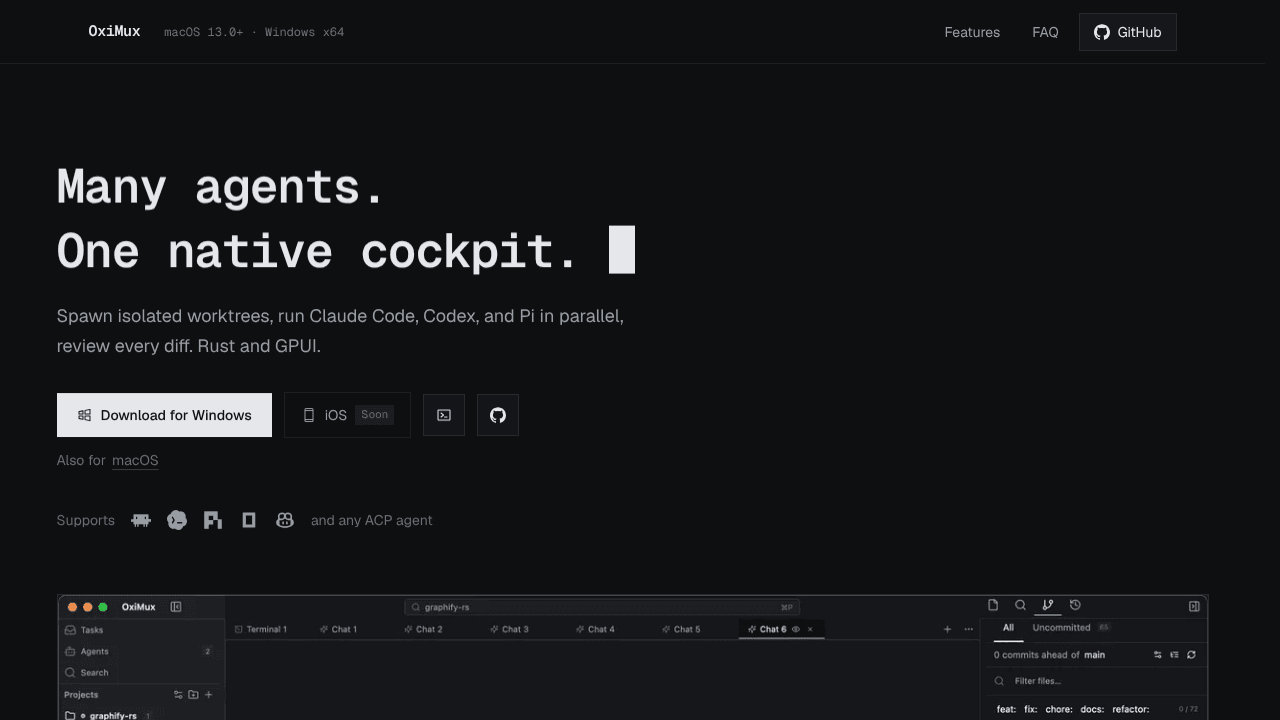The height and width of the screenshot is (720, 1280).
Task: Click the plus icon in Projects header
Action: pos(208,694)
